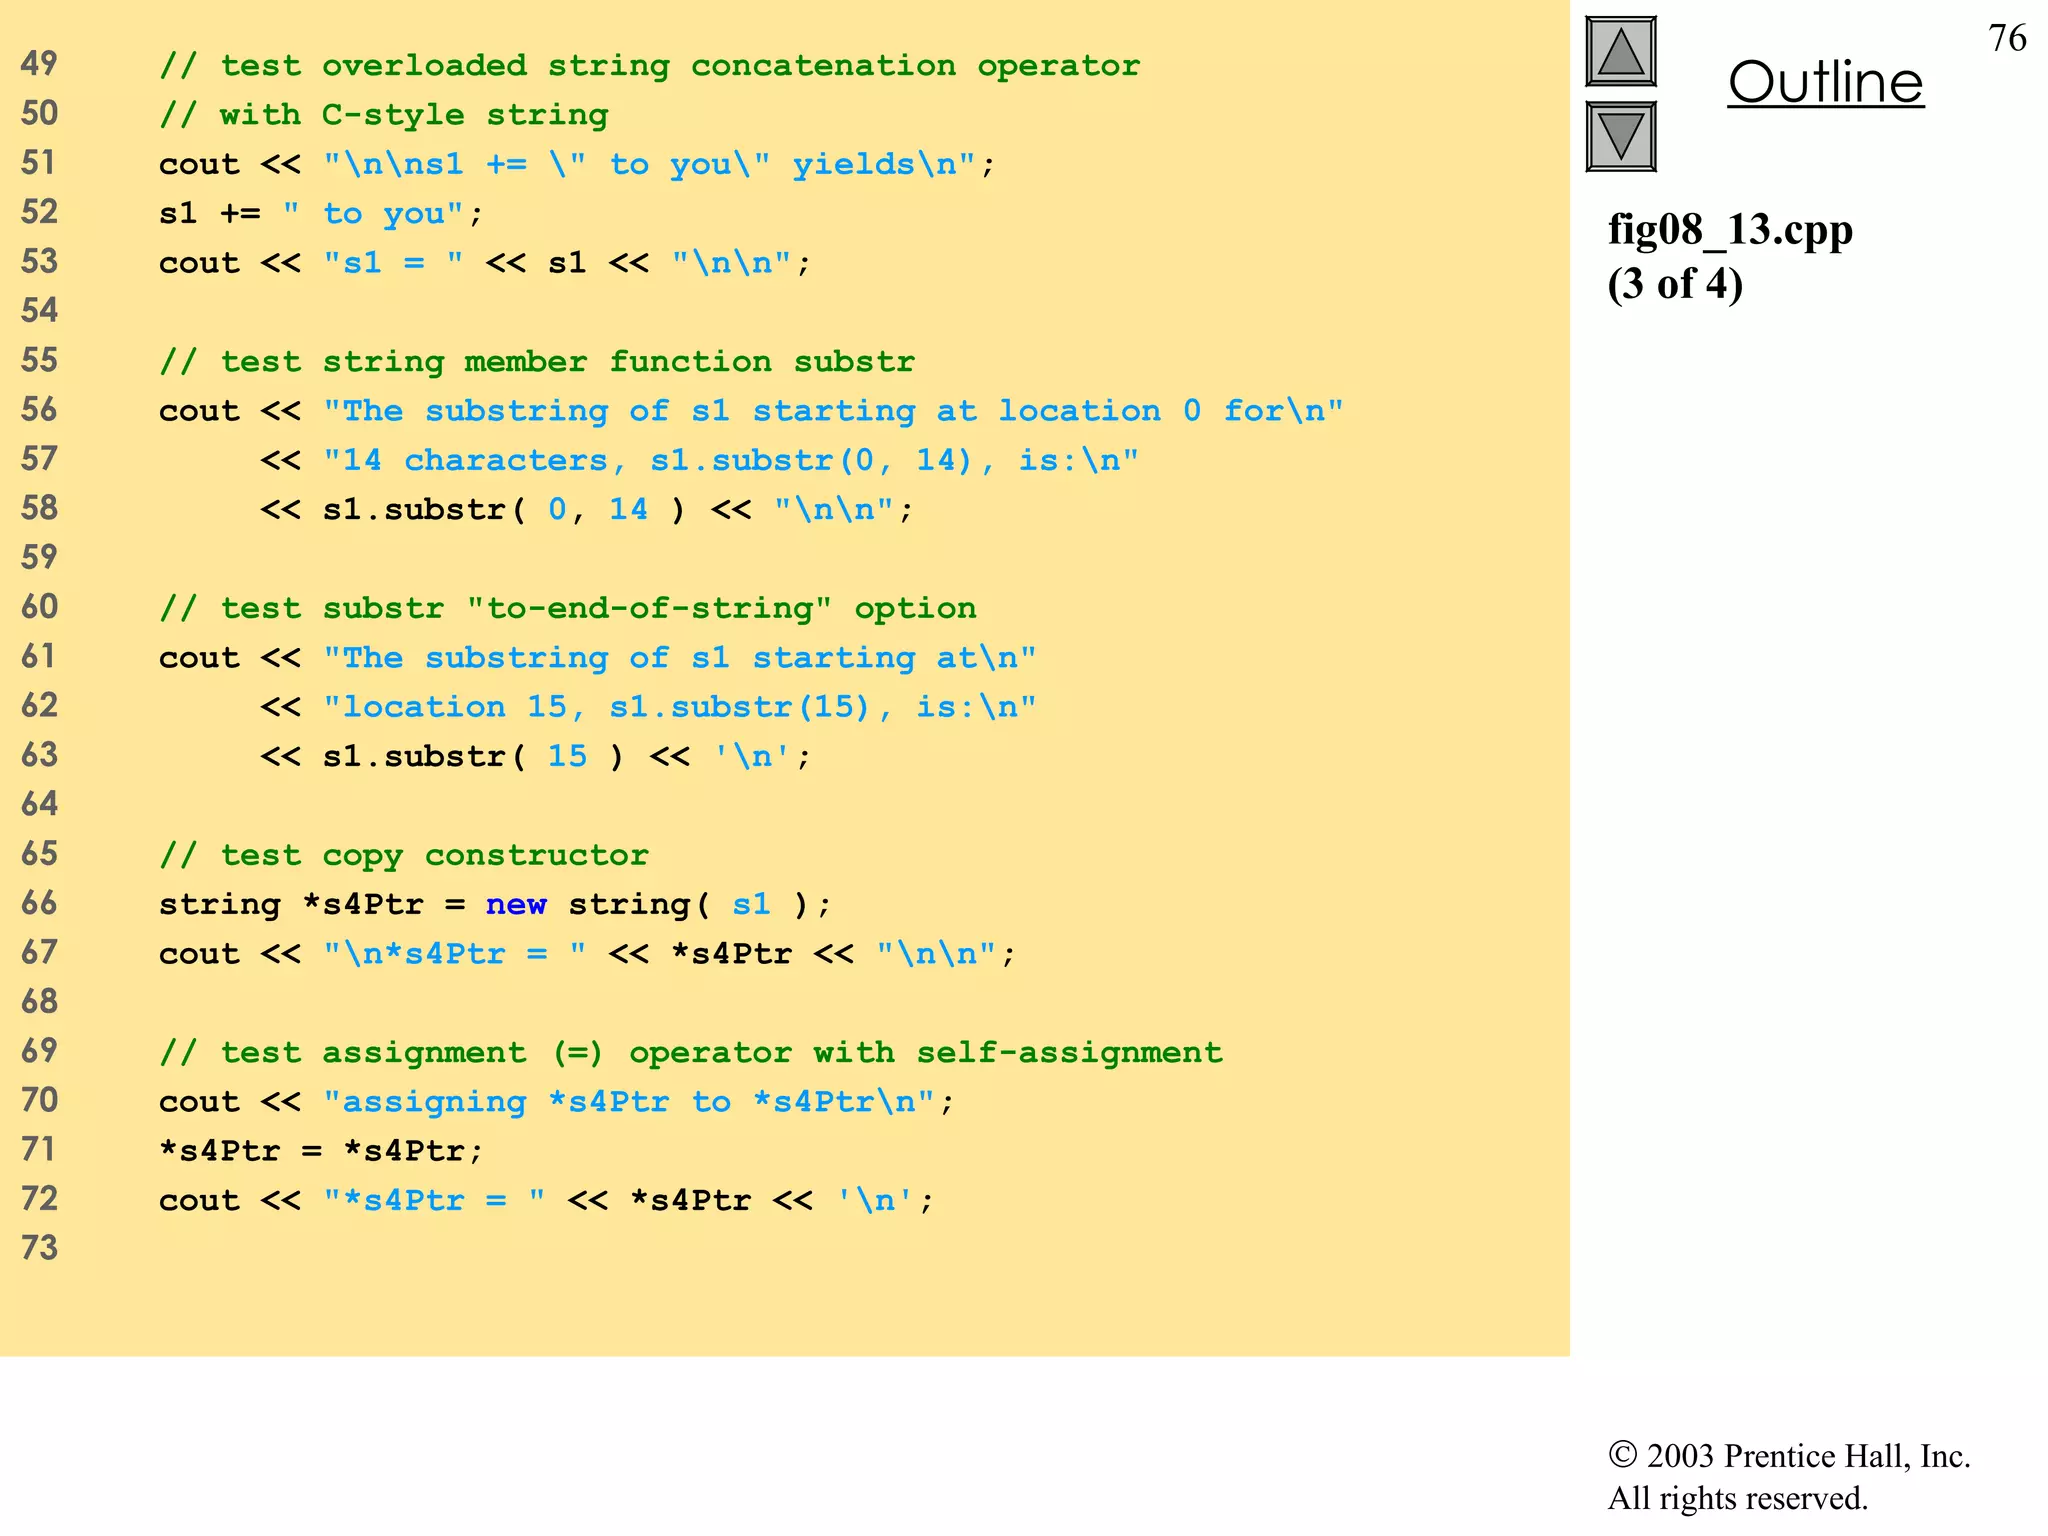Click line 72 cout '*s4Ptr = ' statement
The image size is (2048, 1536).
(547, 1200)
